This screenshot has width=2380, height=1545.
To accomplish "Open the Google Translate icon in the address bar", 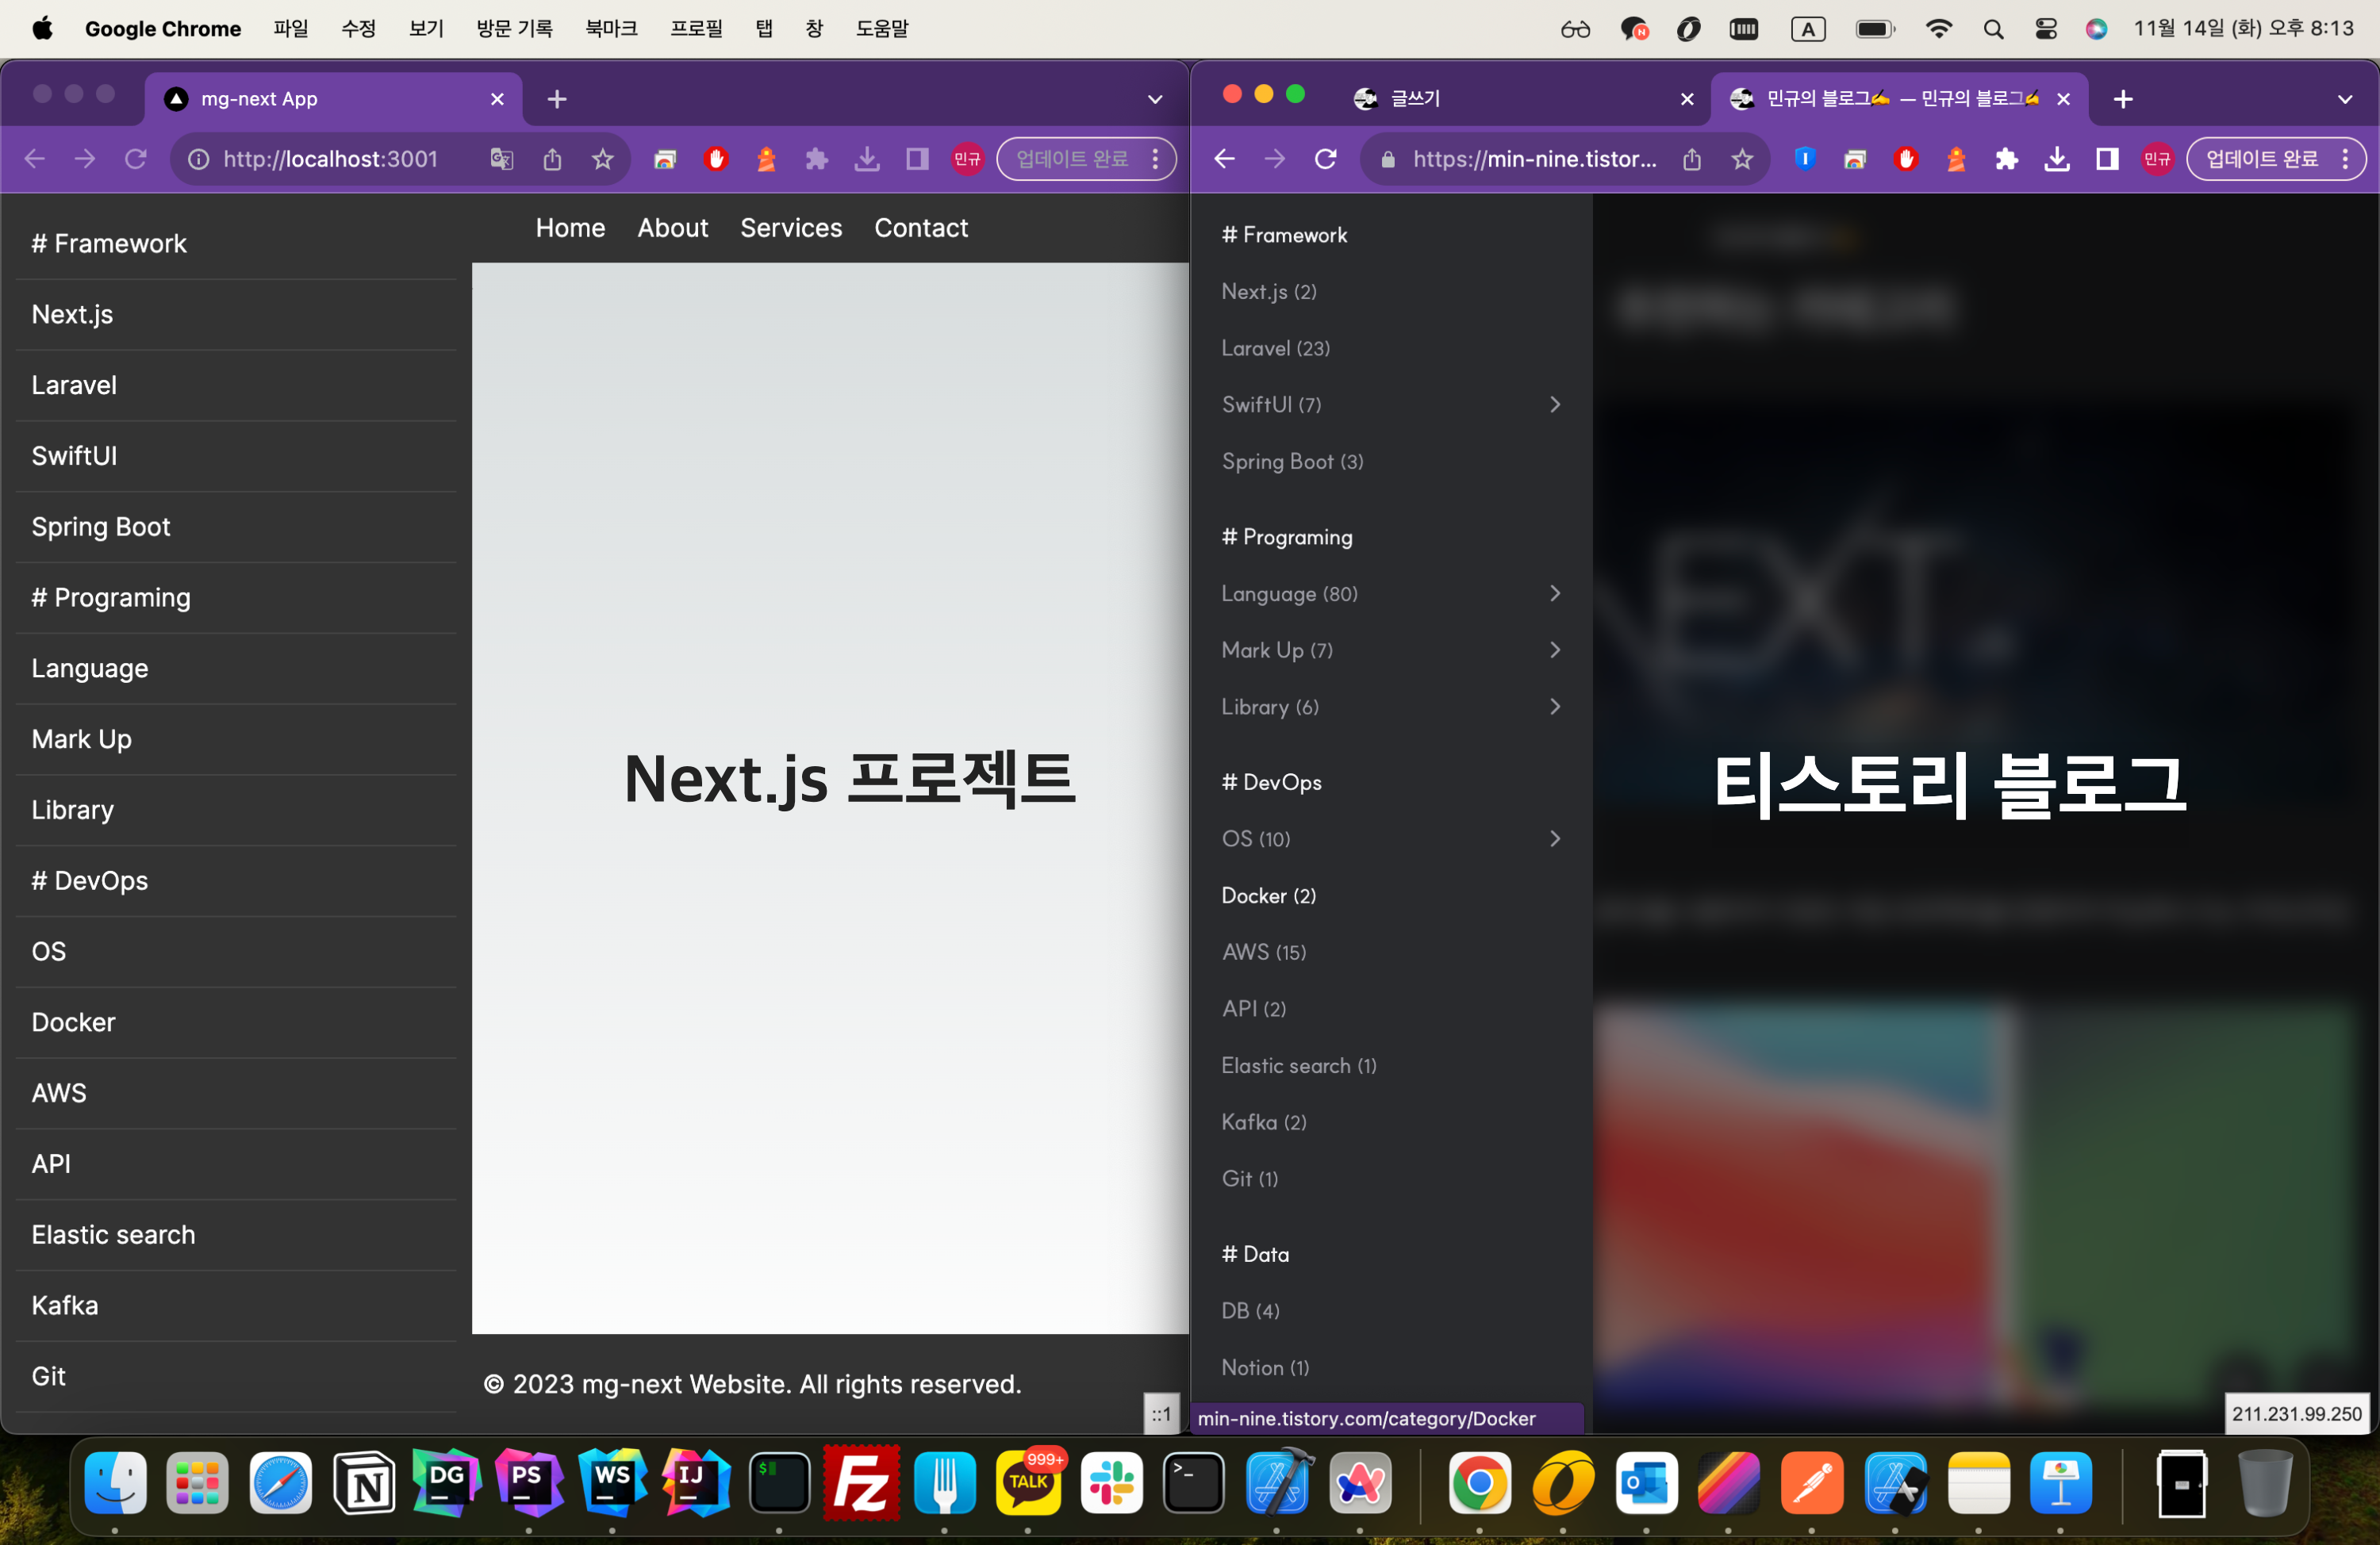I will pyautogui.click(x=501, y=159).
